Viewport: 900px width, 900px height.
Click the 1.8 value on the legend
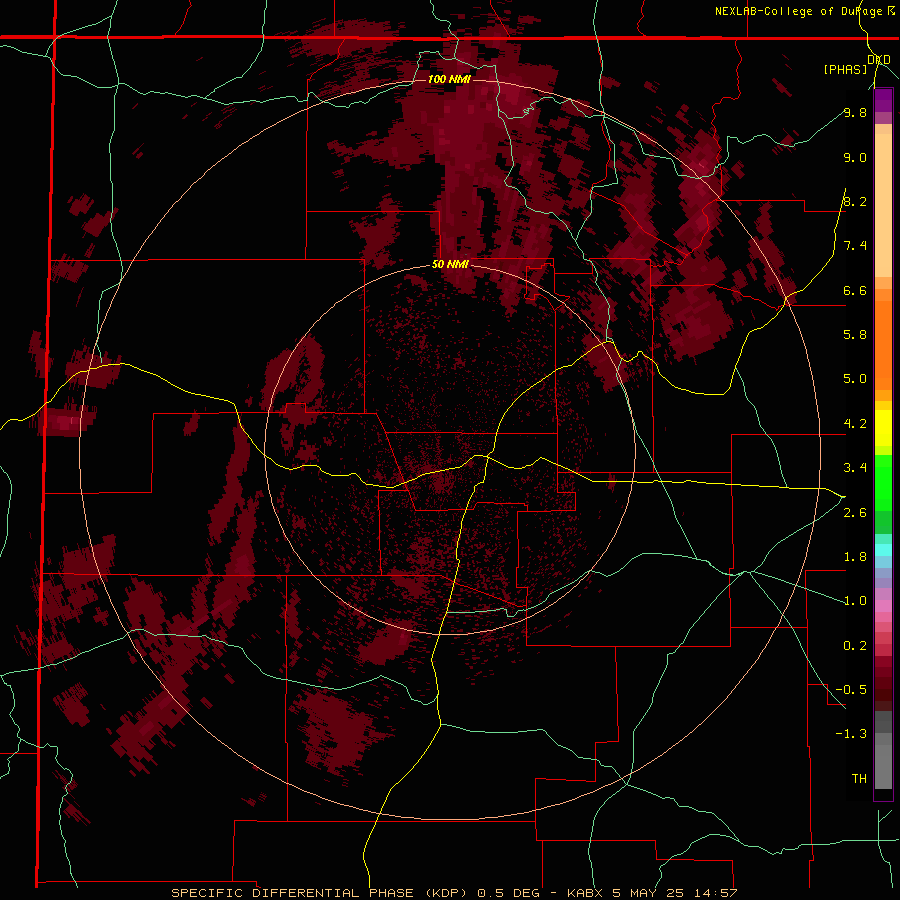coord(855,556)
